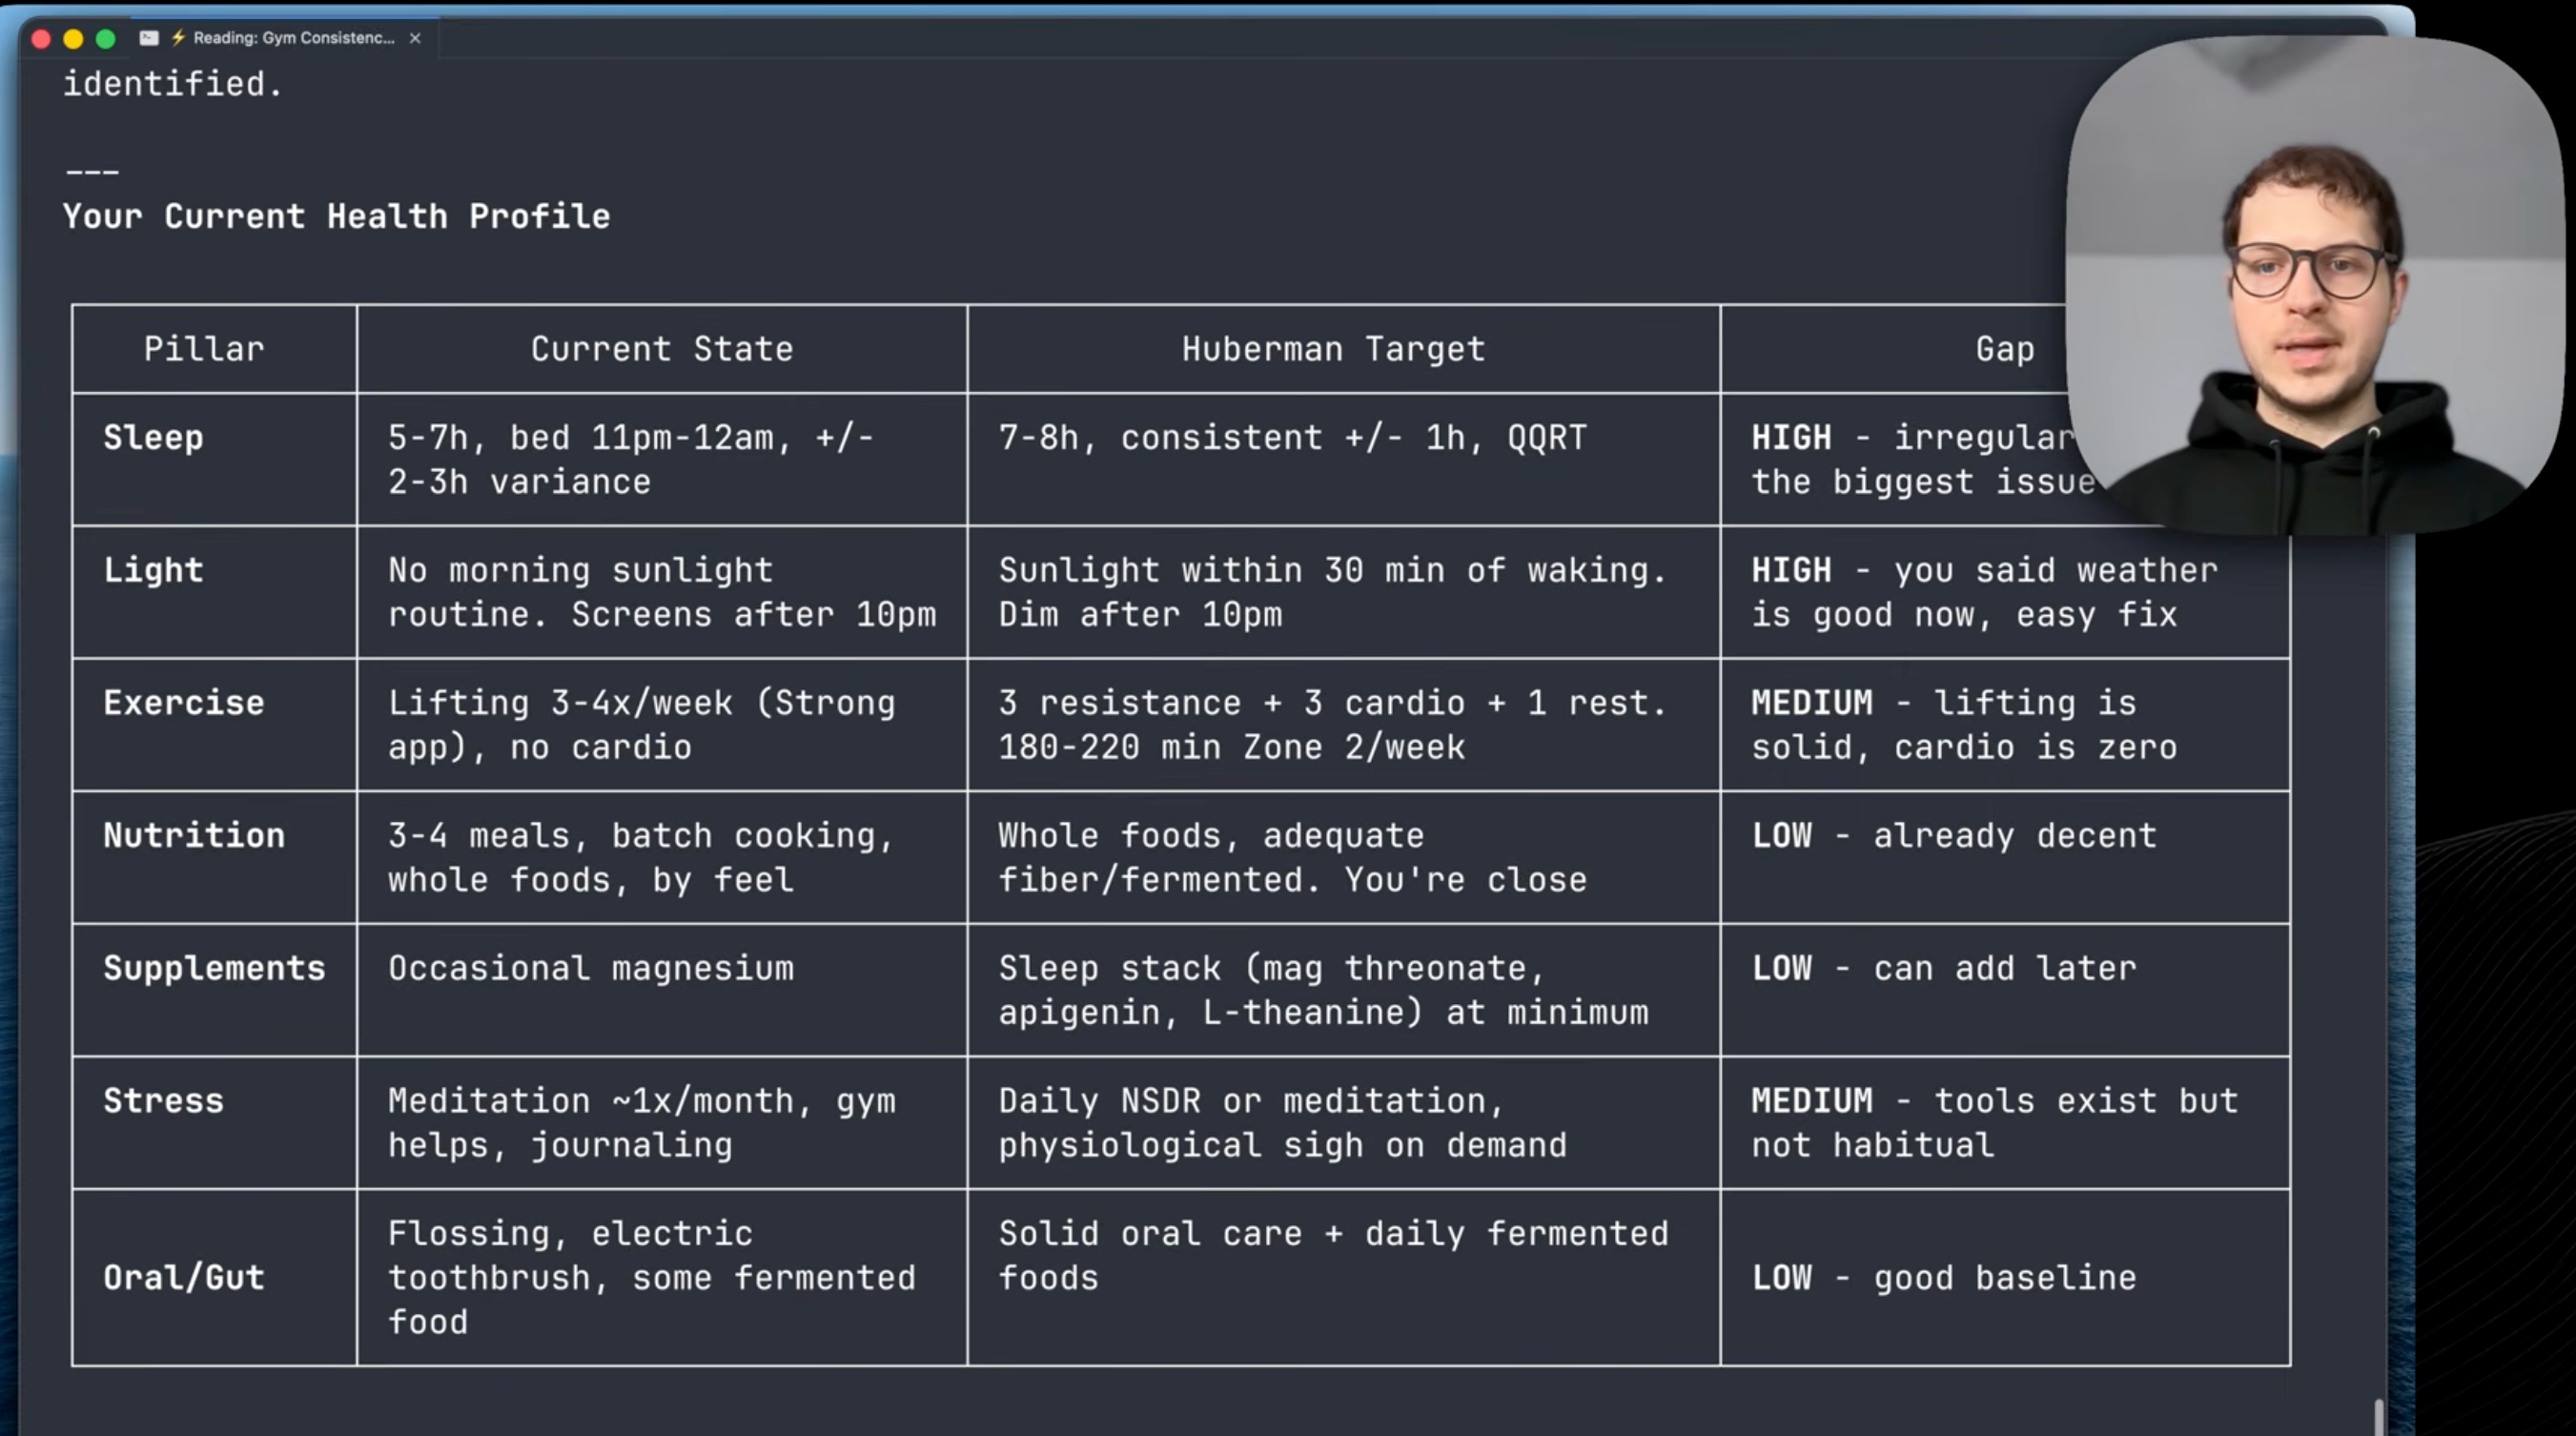Maximize the terminal with the green button
This screenshot has width=2576, height=1436.
coord(105,39)
